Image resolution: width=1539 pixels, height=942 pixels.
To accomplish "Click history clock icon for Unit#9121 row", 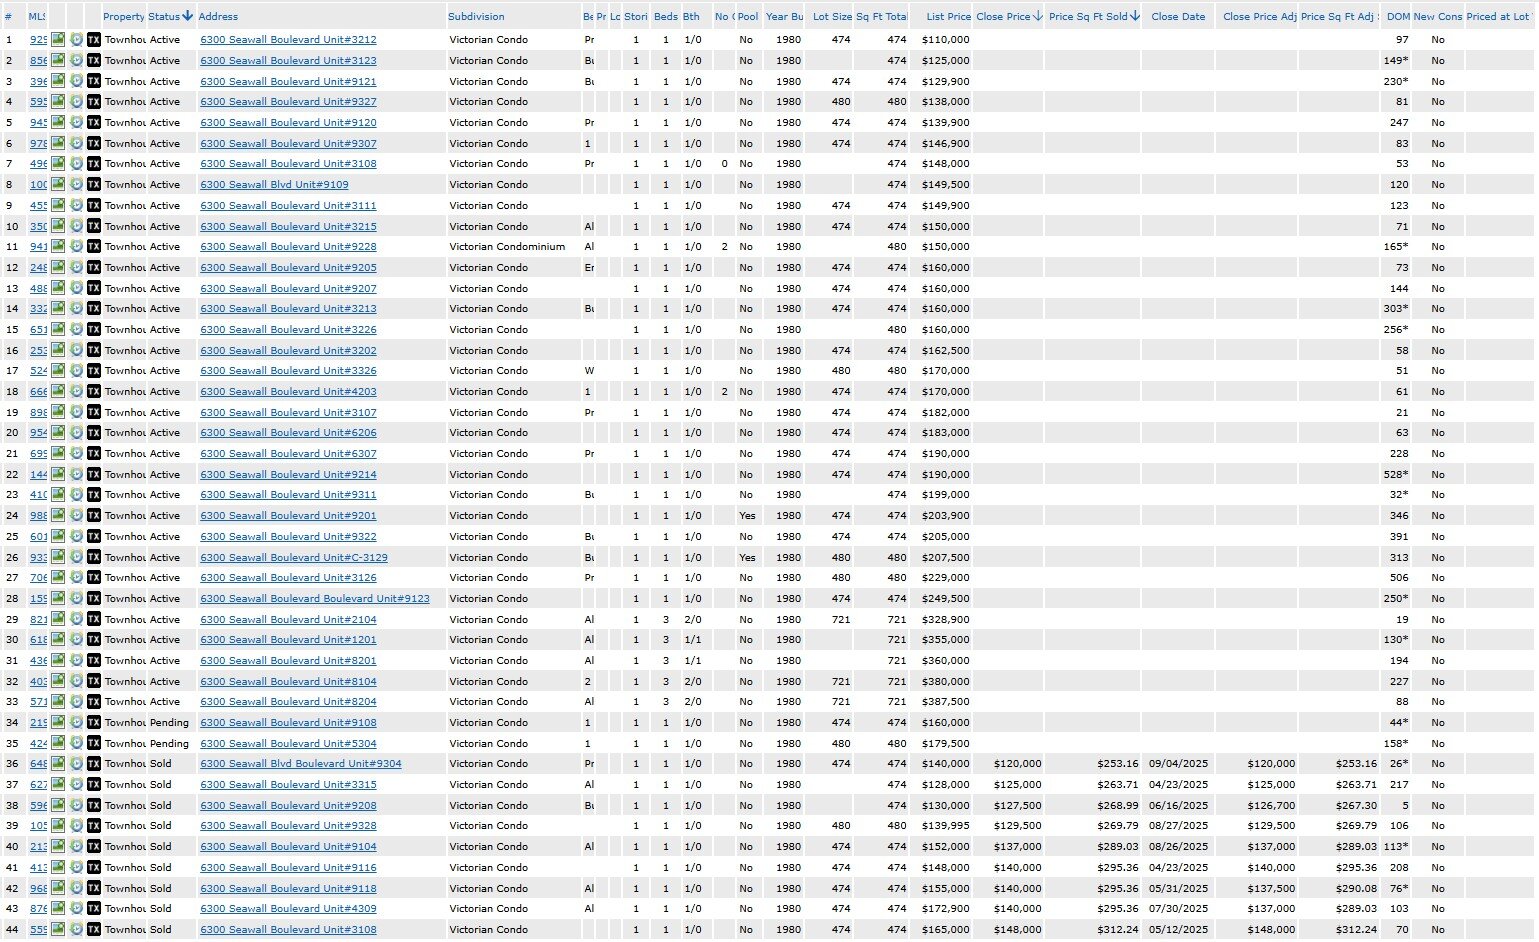I will 76,81.
